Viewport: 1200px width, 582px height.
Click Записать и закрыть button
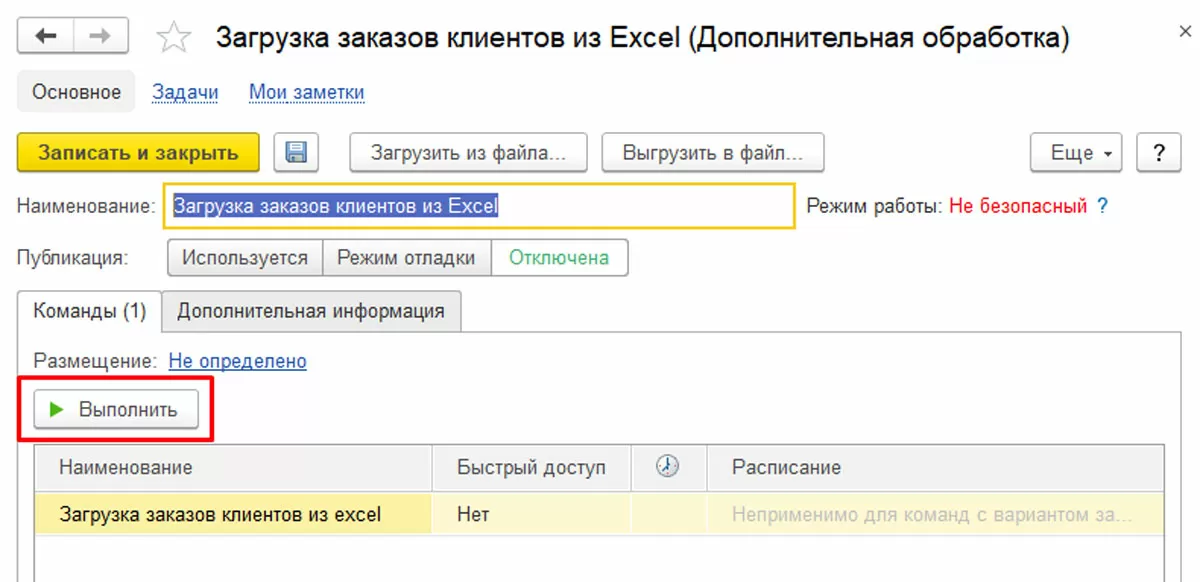click(x=138, y=153)
